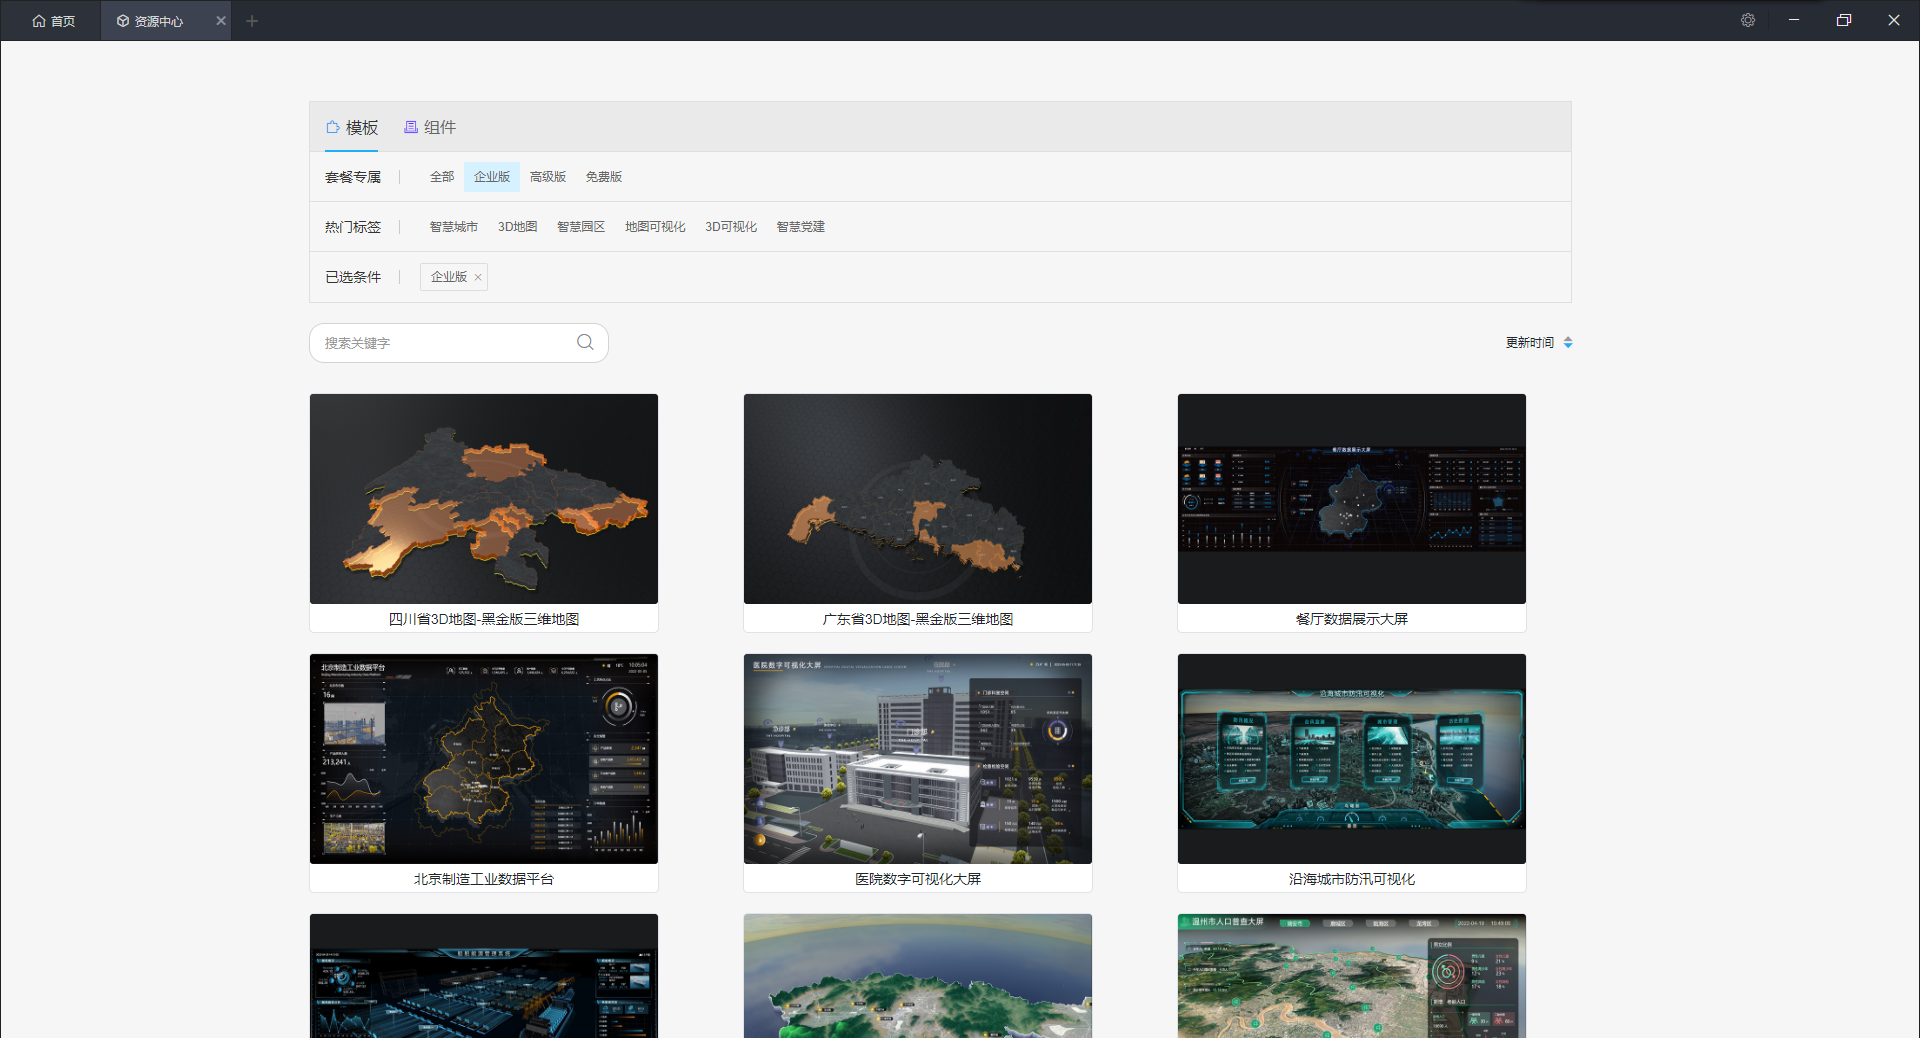Click the 医院数字可视化大屏 title text
1920x1038 pixels.
coord(918,879)
